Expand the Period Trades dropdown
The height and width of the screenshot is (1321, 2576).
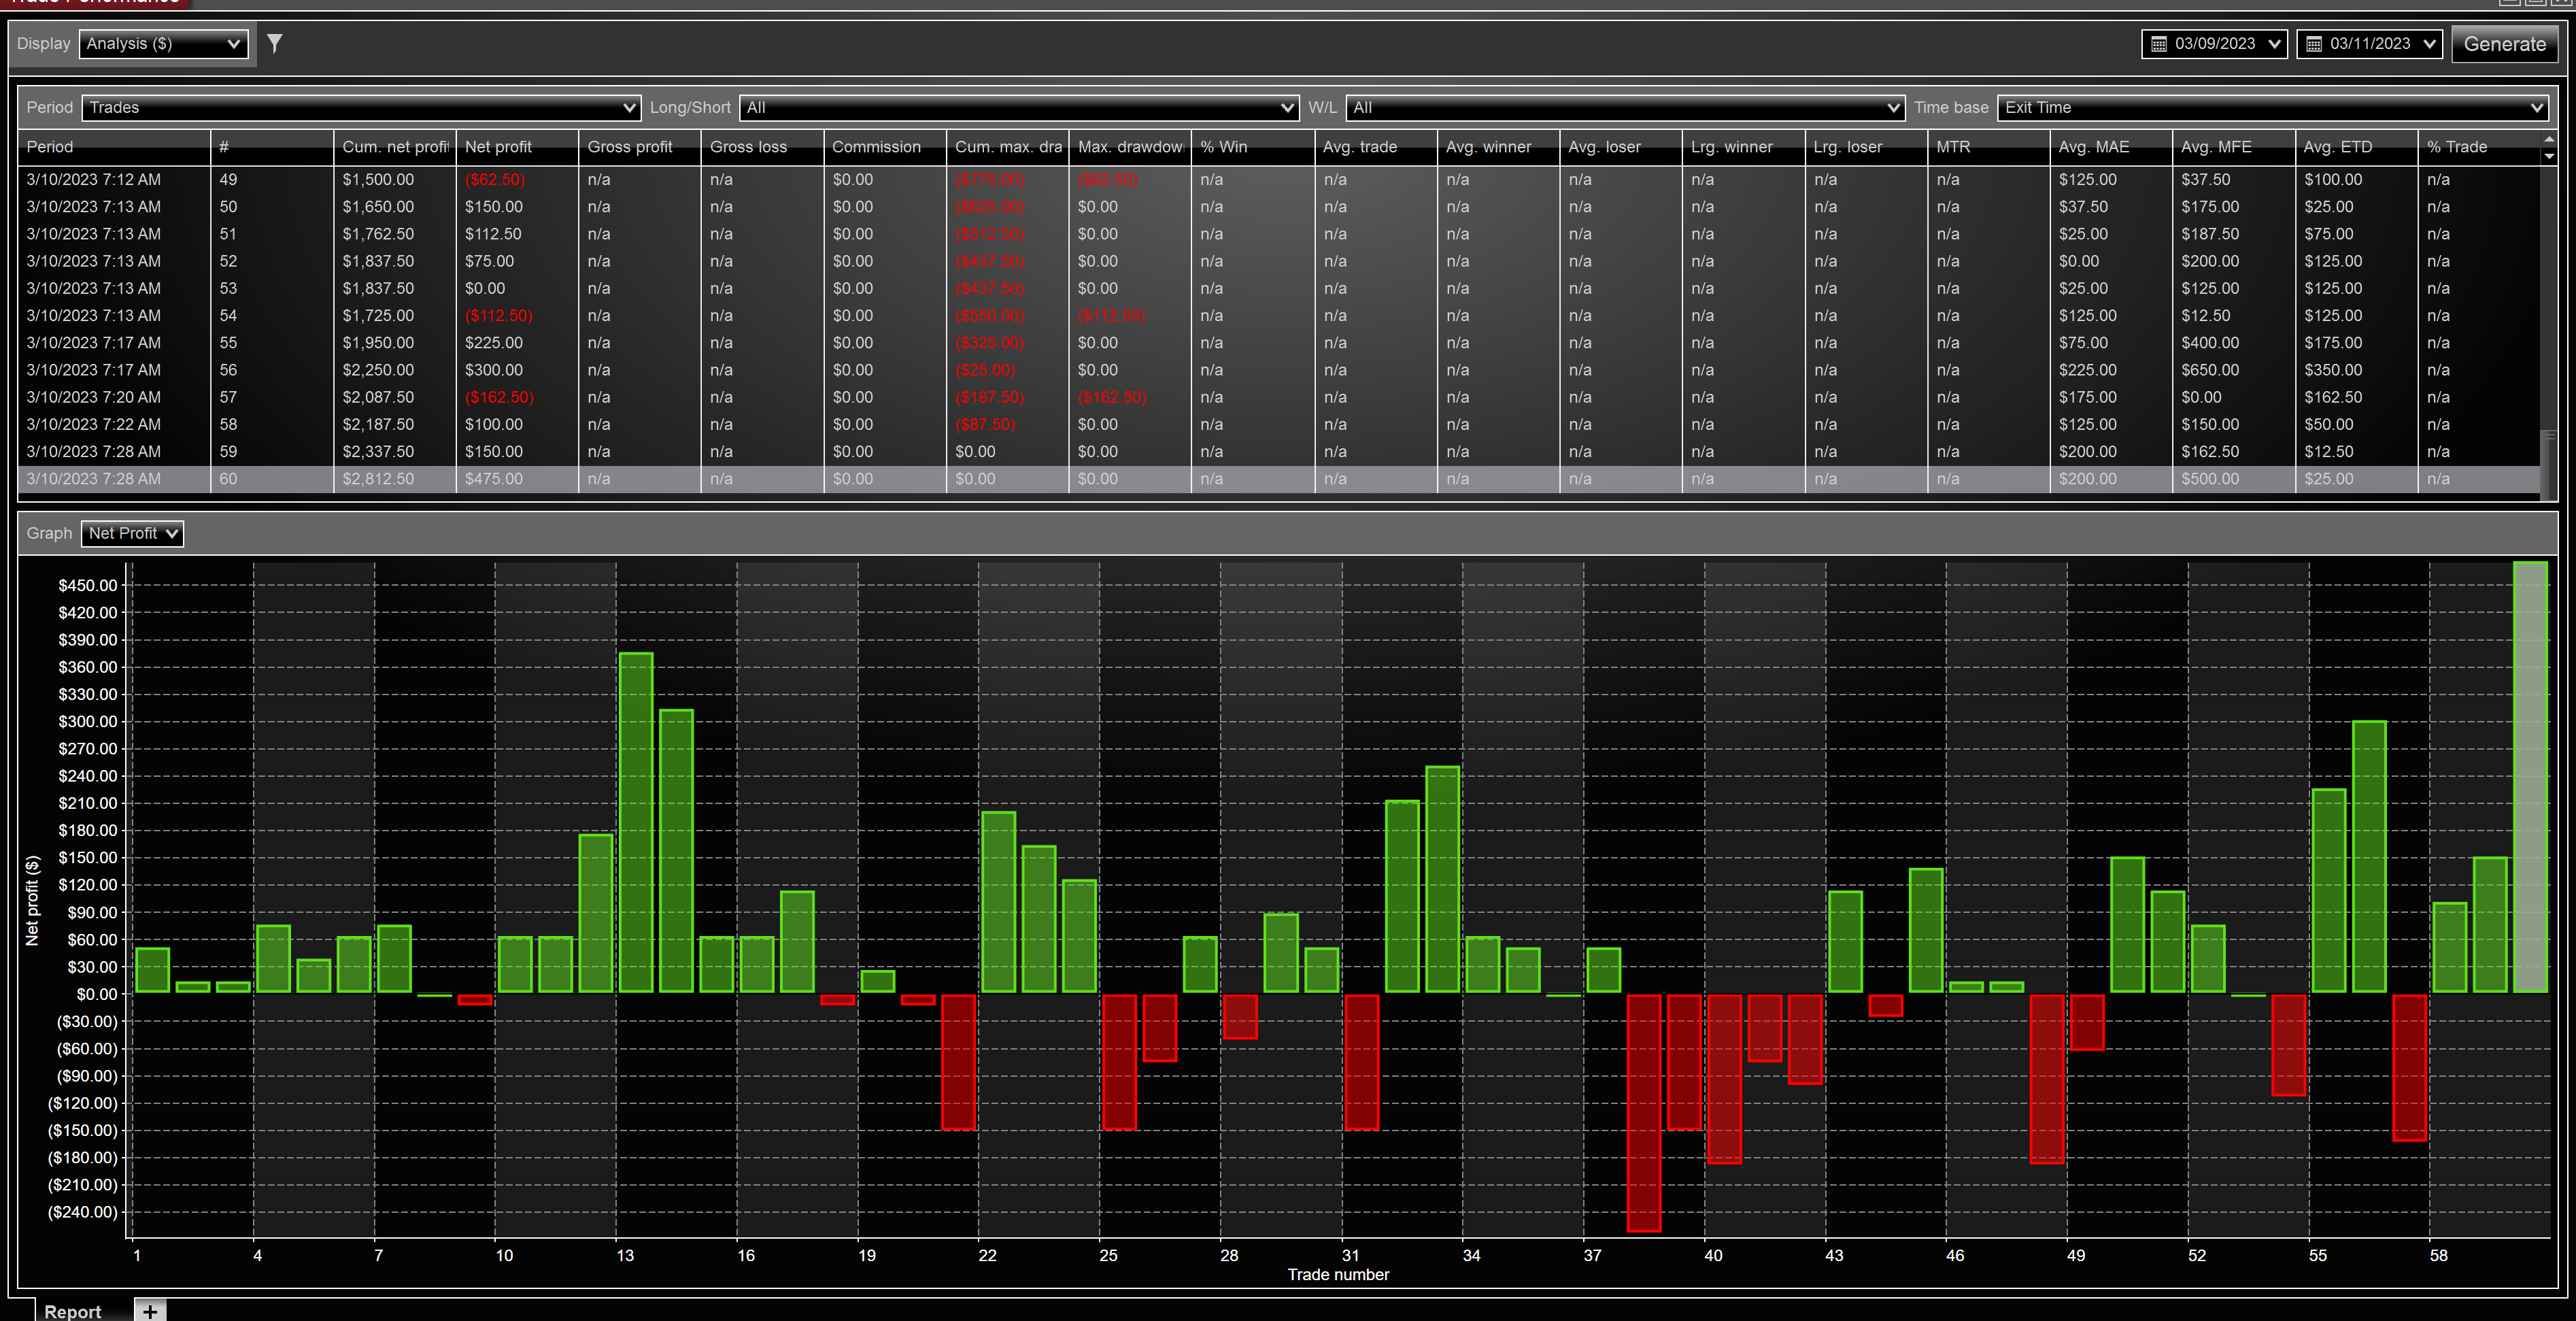361,108
